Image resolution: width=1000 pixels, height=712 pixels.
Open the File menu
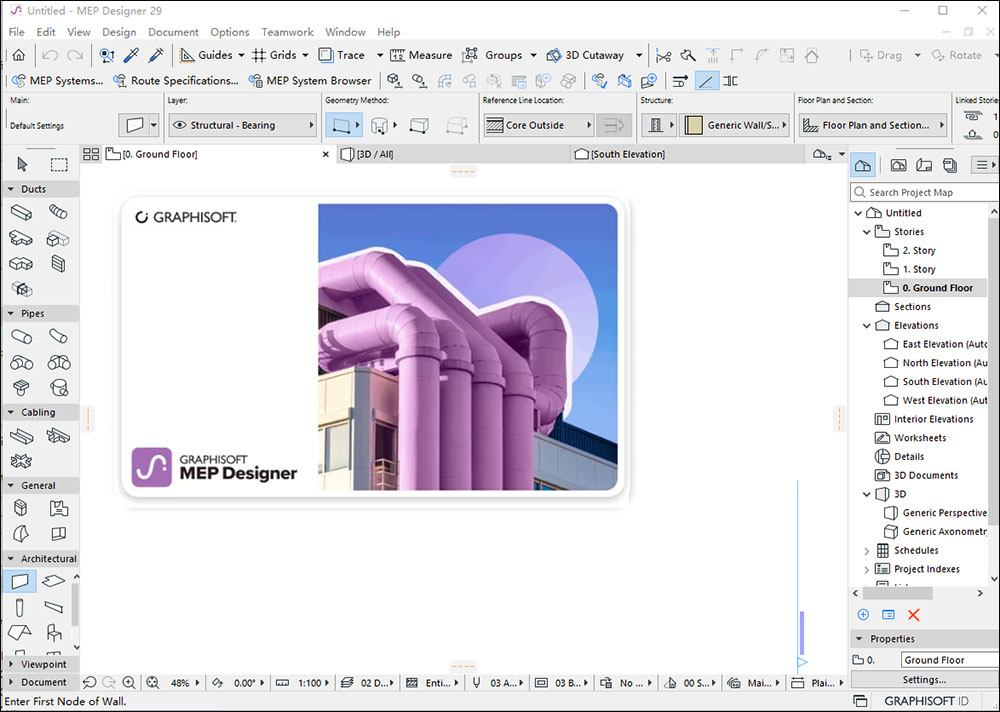point(17,32)
